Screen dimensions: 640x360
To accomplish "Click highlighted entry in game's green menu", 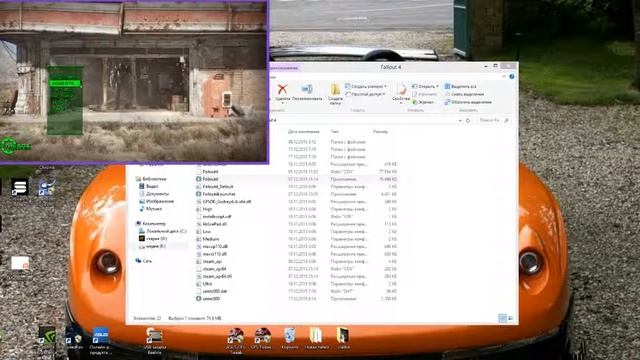I will 65,84.
